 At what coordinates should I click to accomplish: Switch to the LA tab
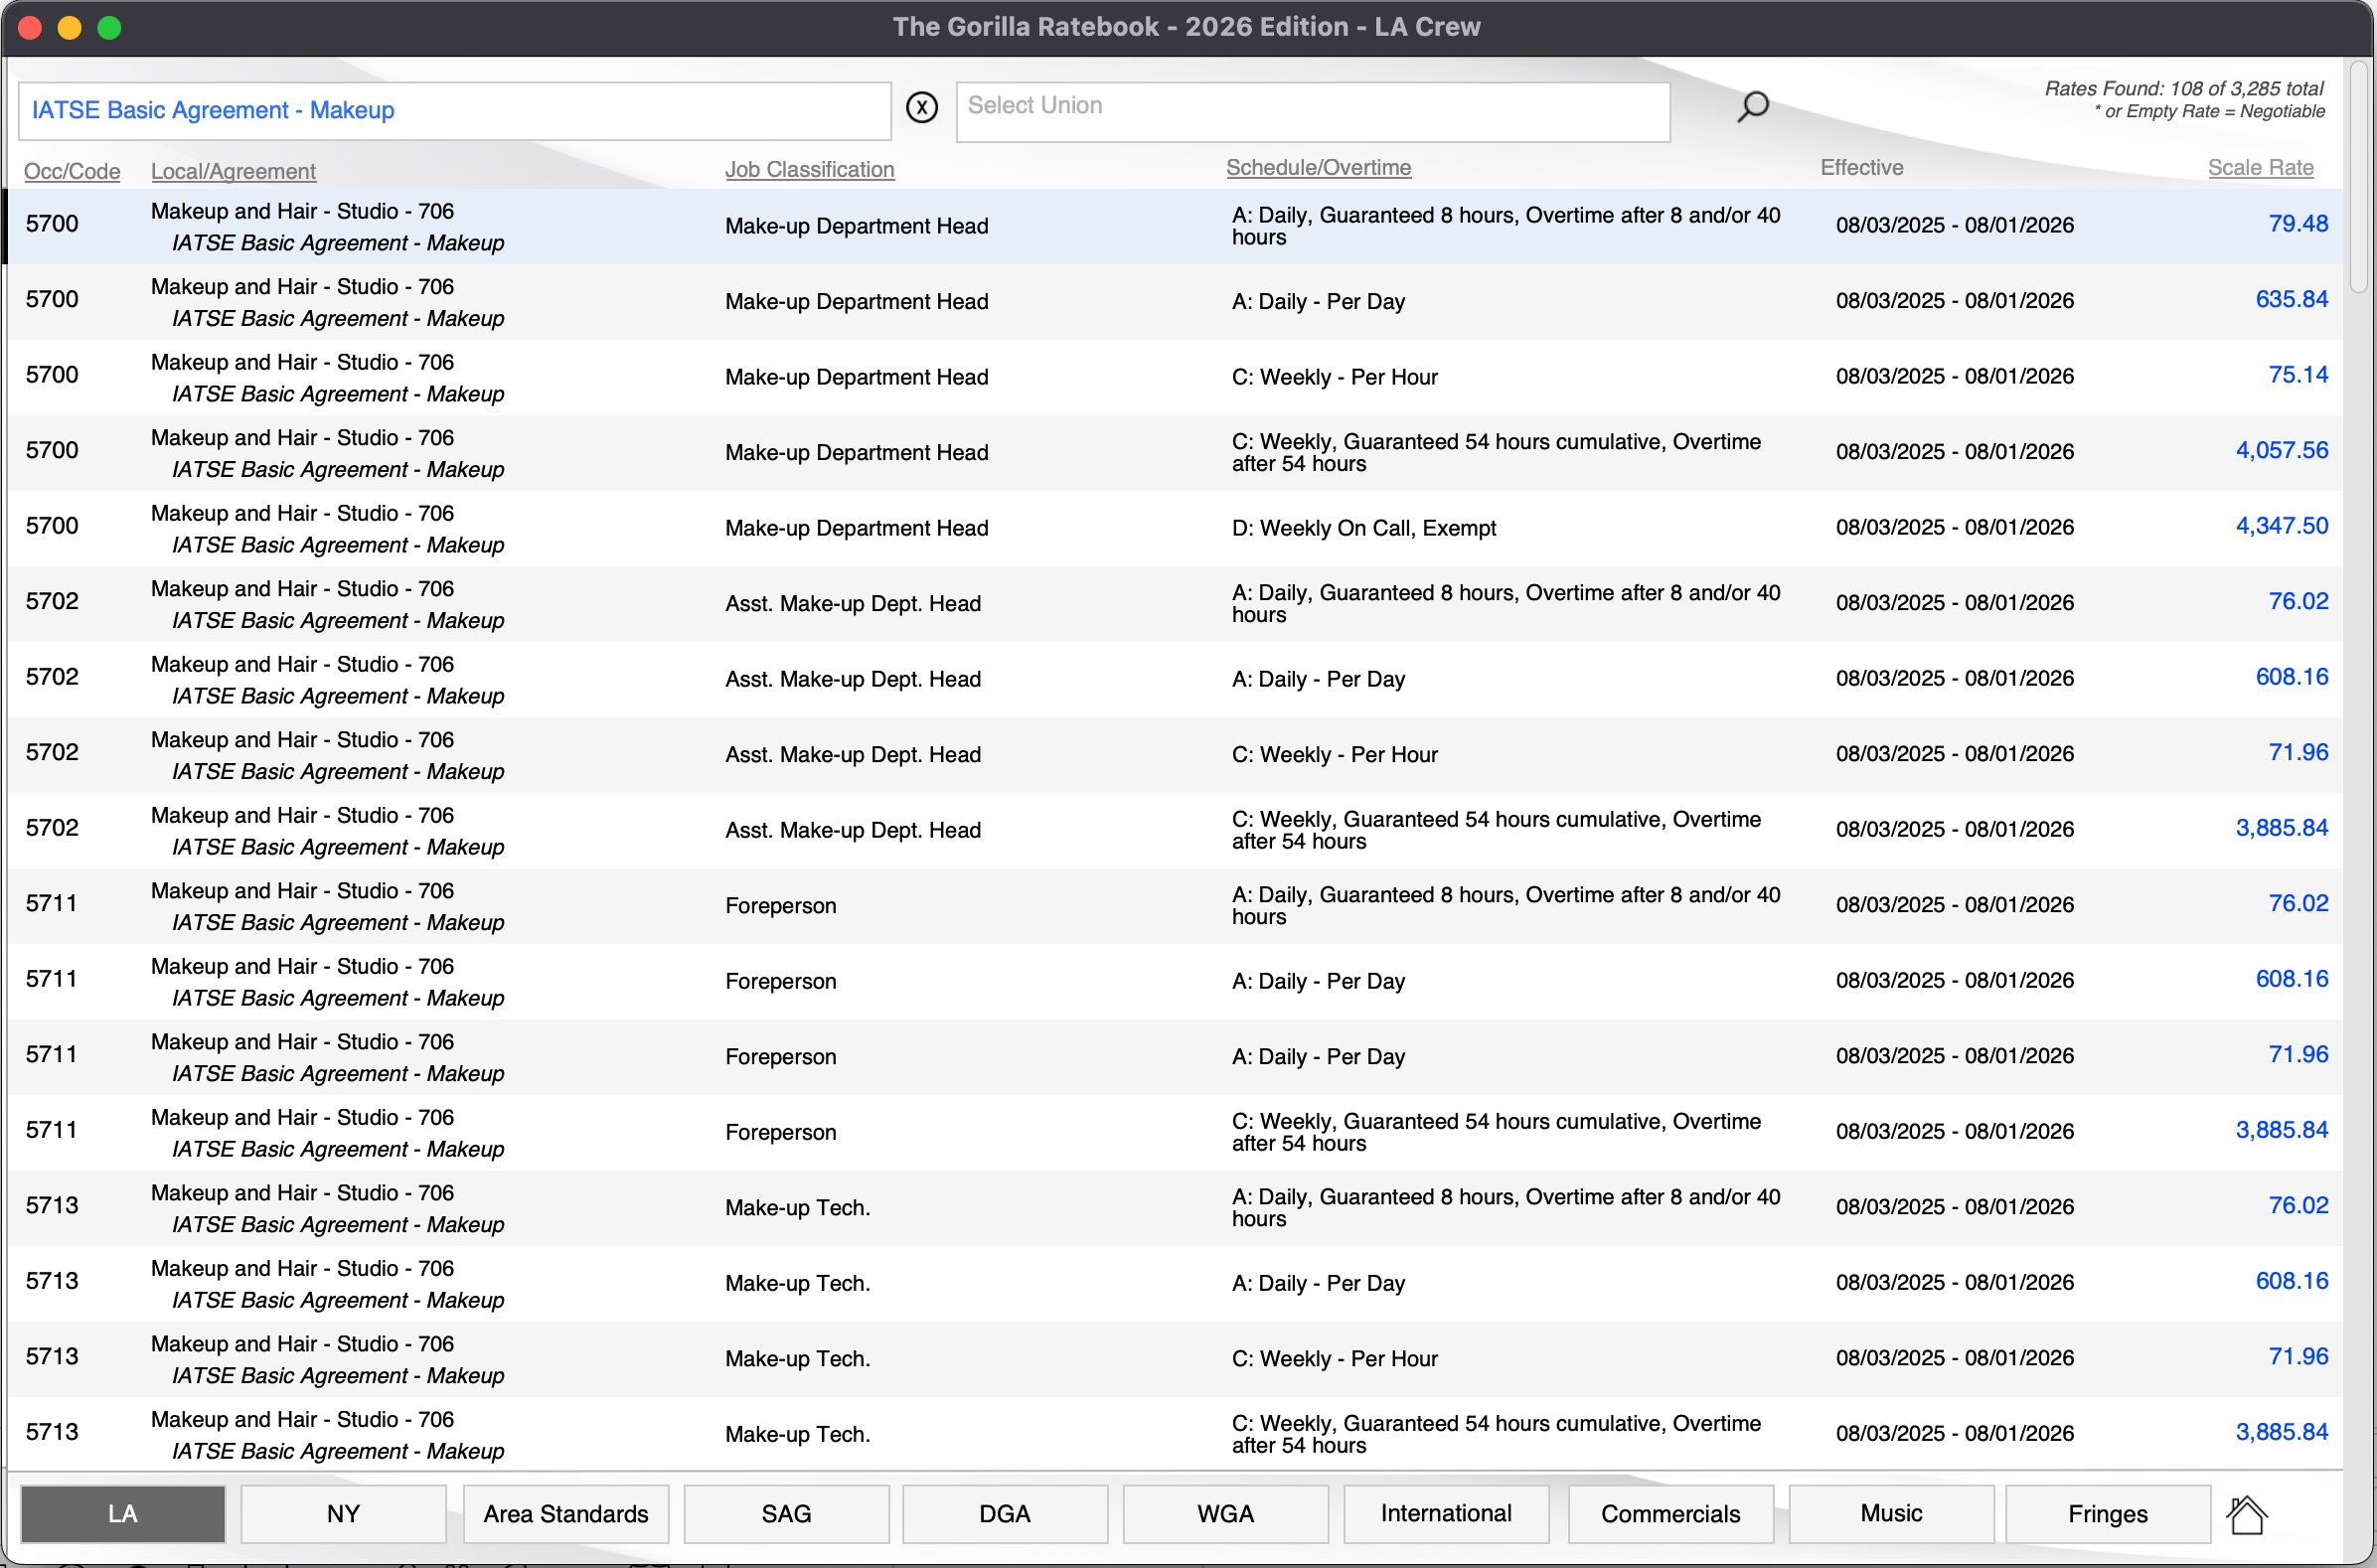pos(123,1514)
